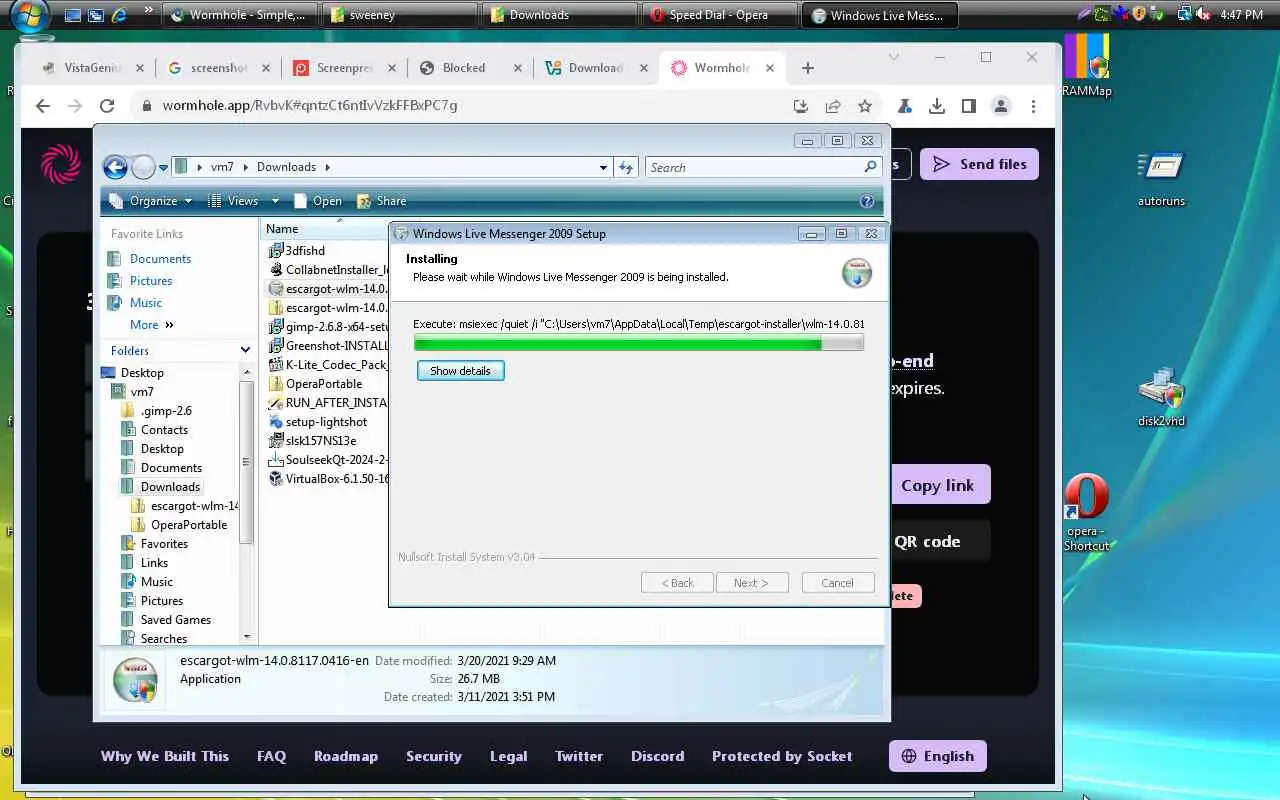The height and width of the screenshot is (800, 1280).
Task: Select Saved Games in folder tree
Action: 176,620
